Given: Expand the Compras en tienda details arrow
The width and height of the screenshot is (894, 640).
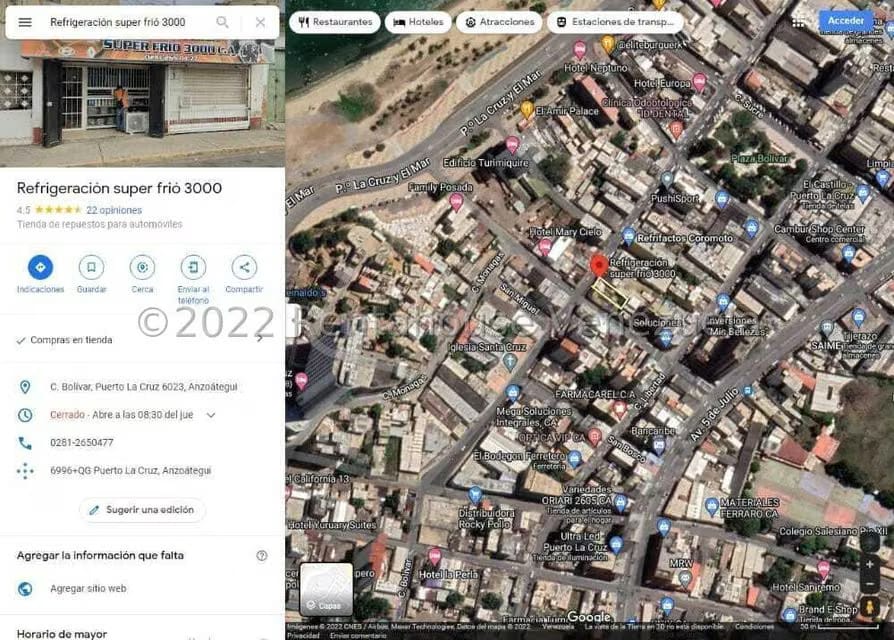Looking at the screenshot, I should point(260,339).
